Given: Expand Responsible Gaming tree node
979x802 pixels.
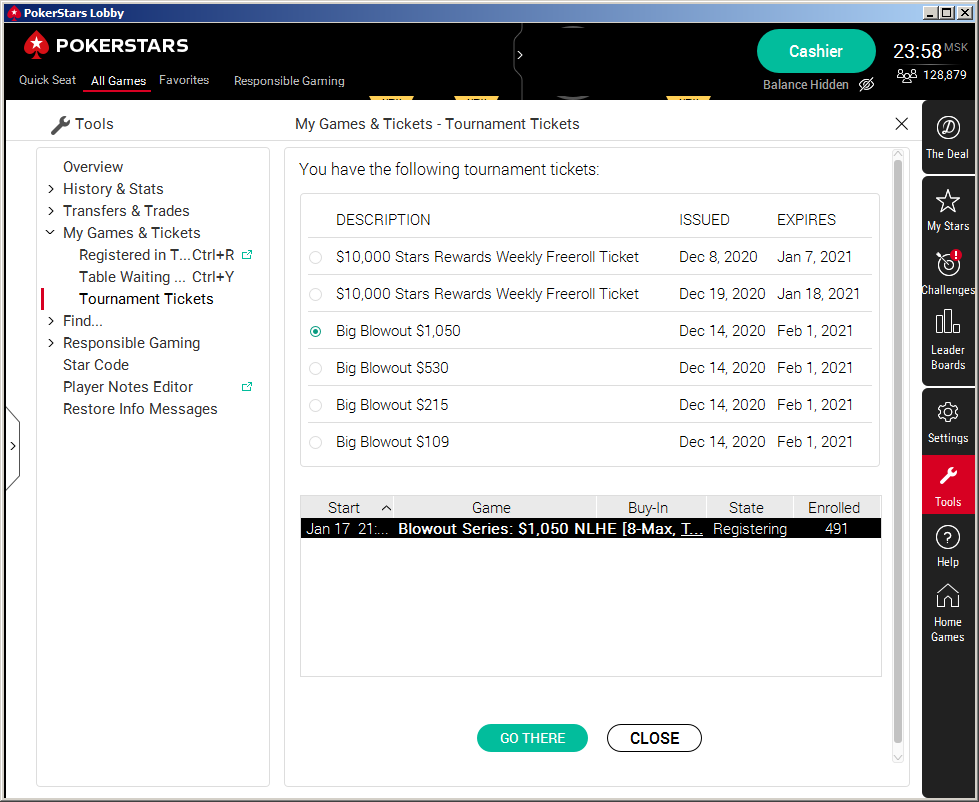Looking at the screenshot, I should [51, 343].
